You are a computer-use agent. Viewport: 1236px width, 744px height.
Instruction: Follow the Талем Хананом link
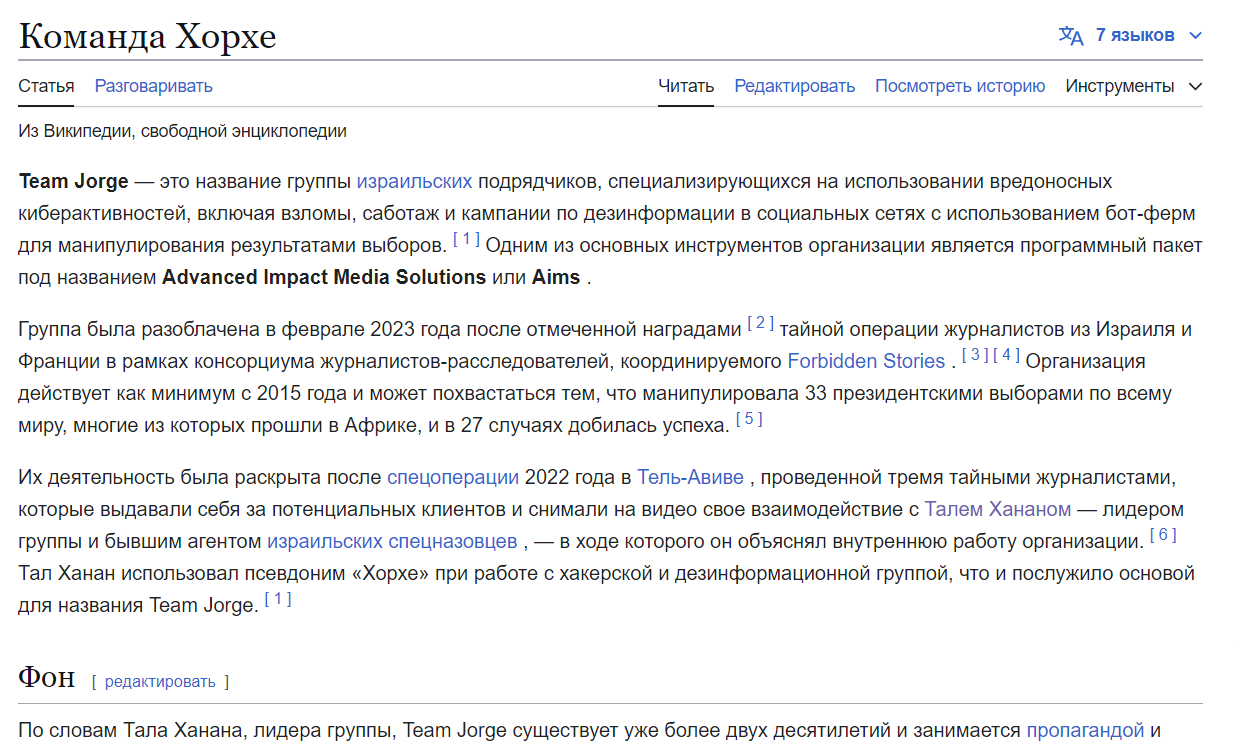coord(997,509)
